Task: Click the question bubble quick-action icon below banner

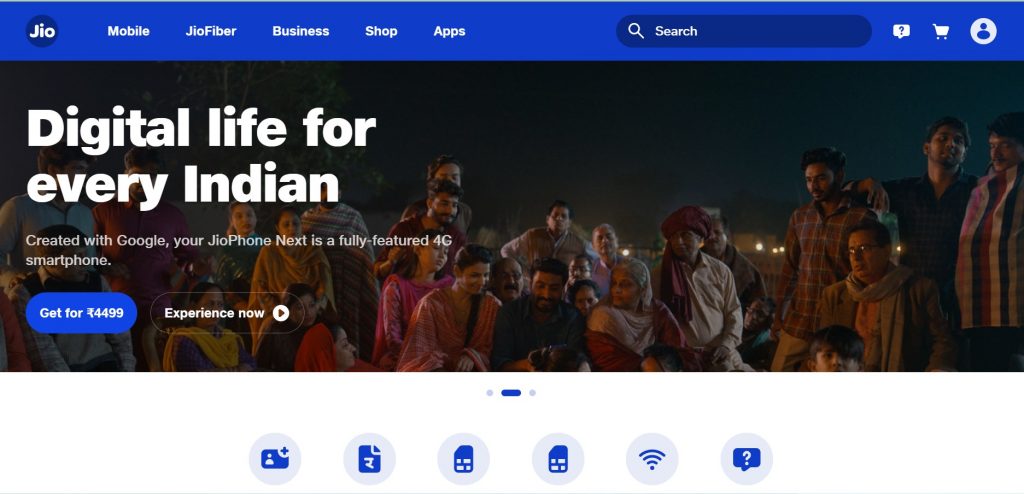Action: point(746,459)
